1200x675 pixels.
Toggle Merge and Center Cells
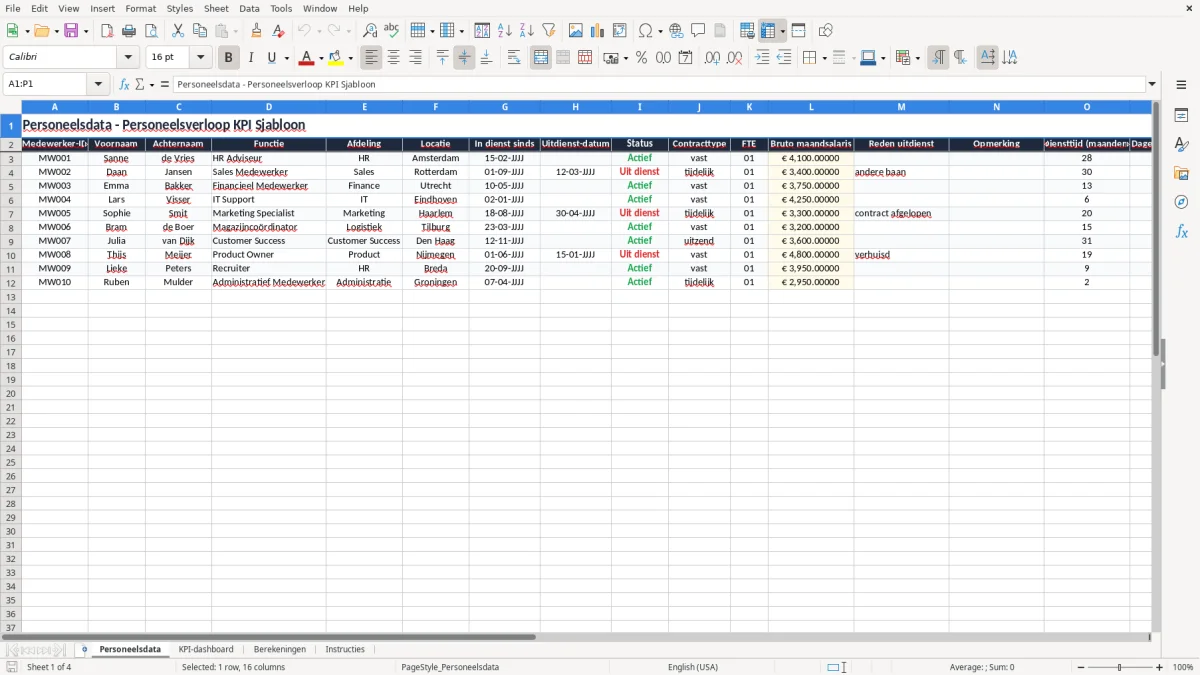(541, 58)
